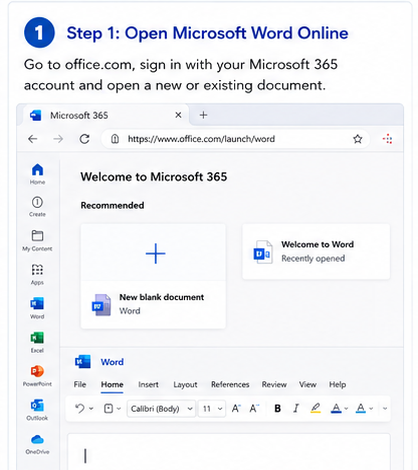Switch to the Layout ribbon tab
Viewport: 418px width, 470px height.
(x=185, y=384)
